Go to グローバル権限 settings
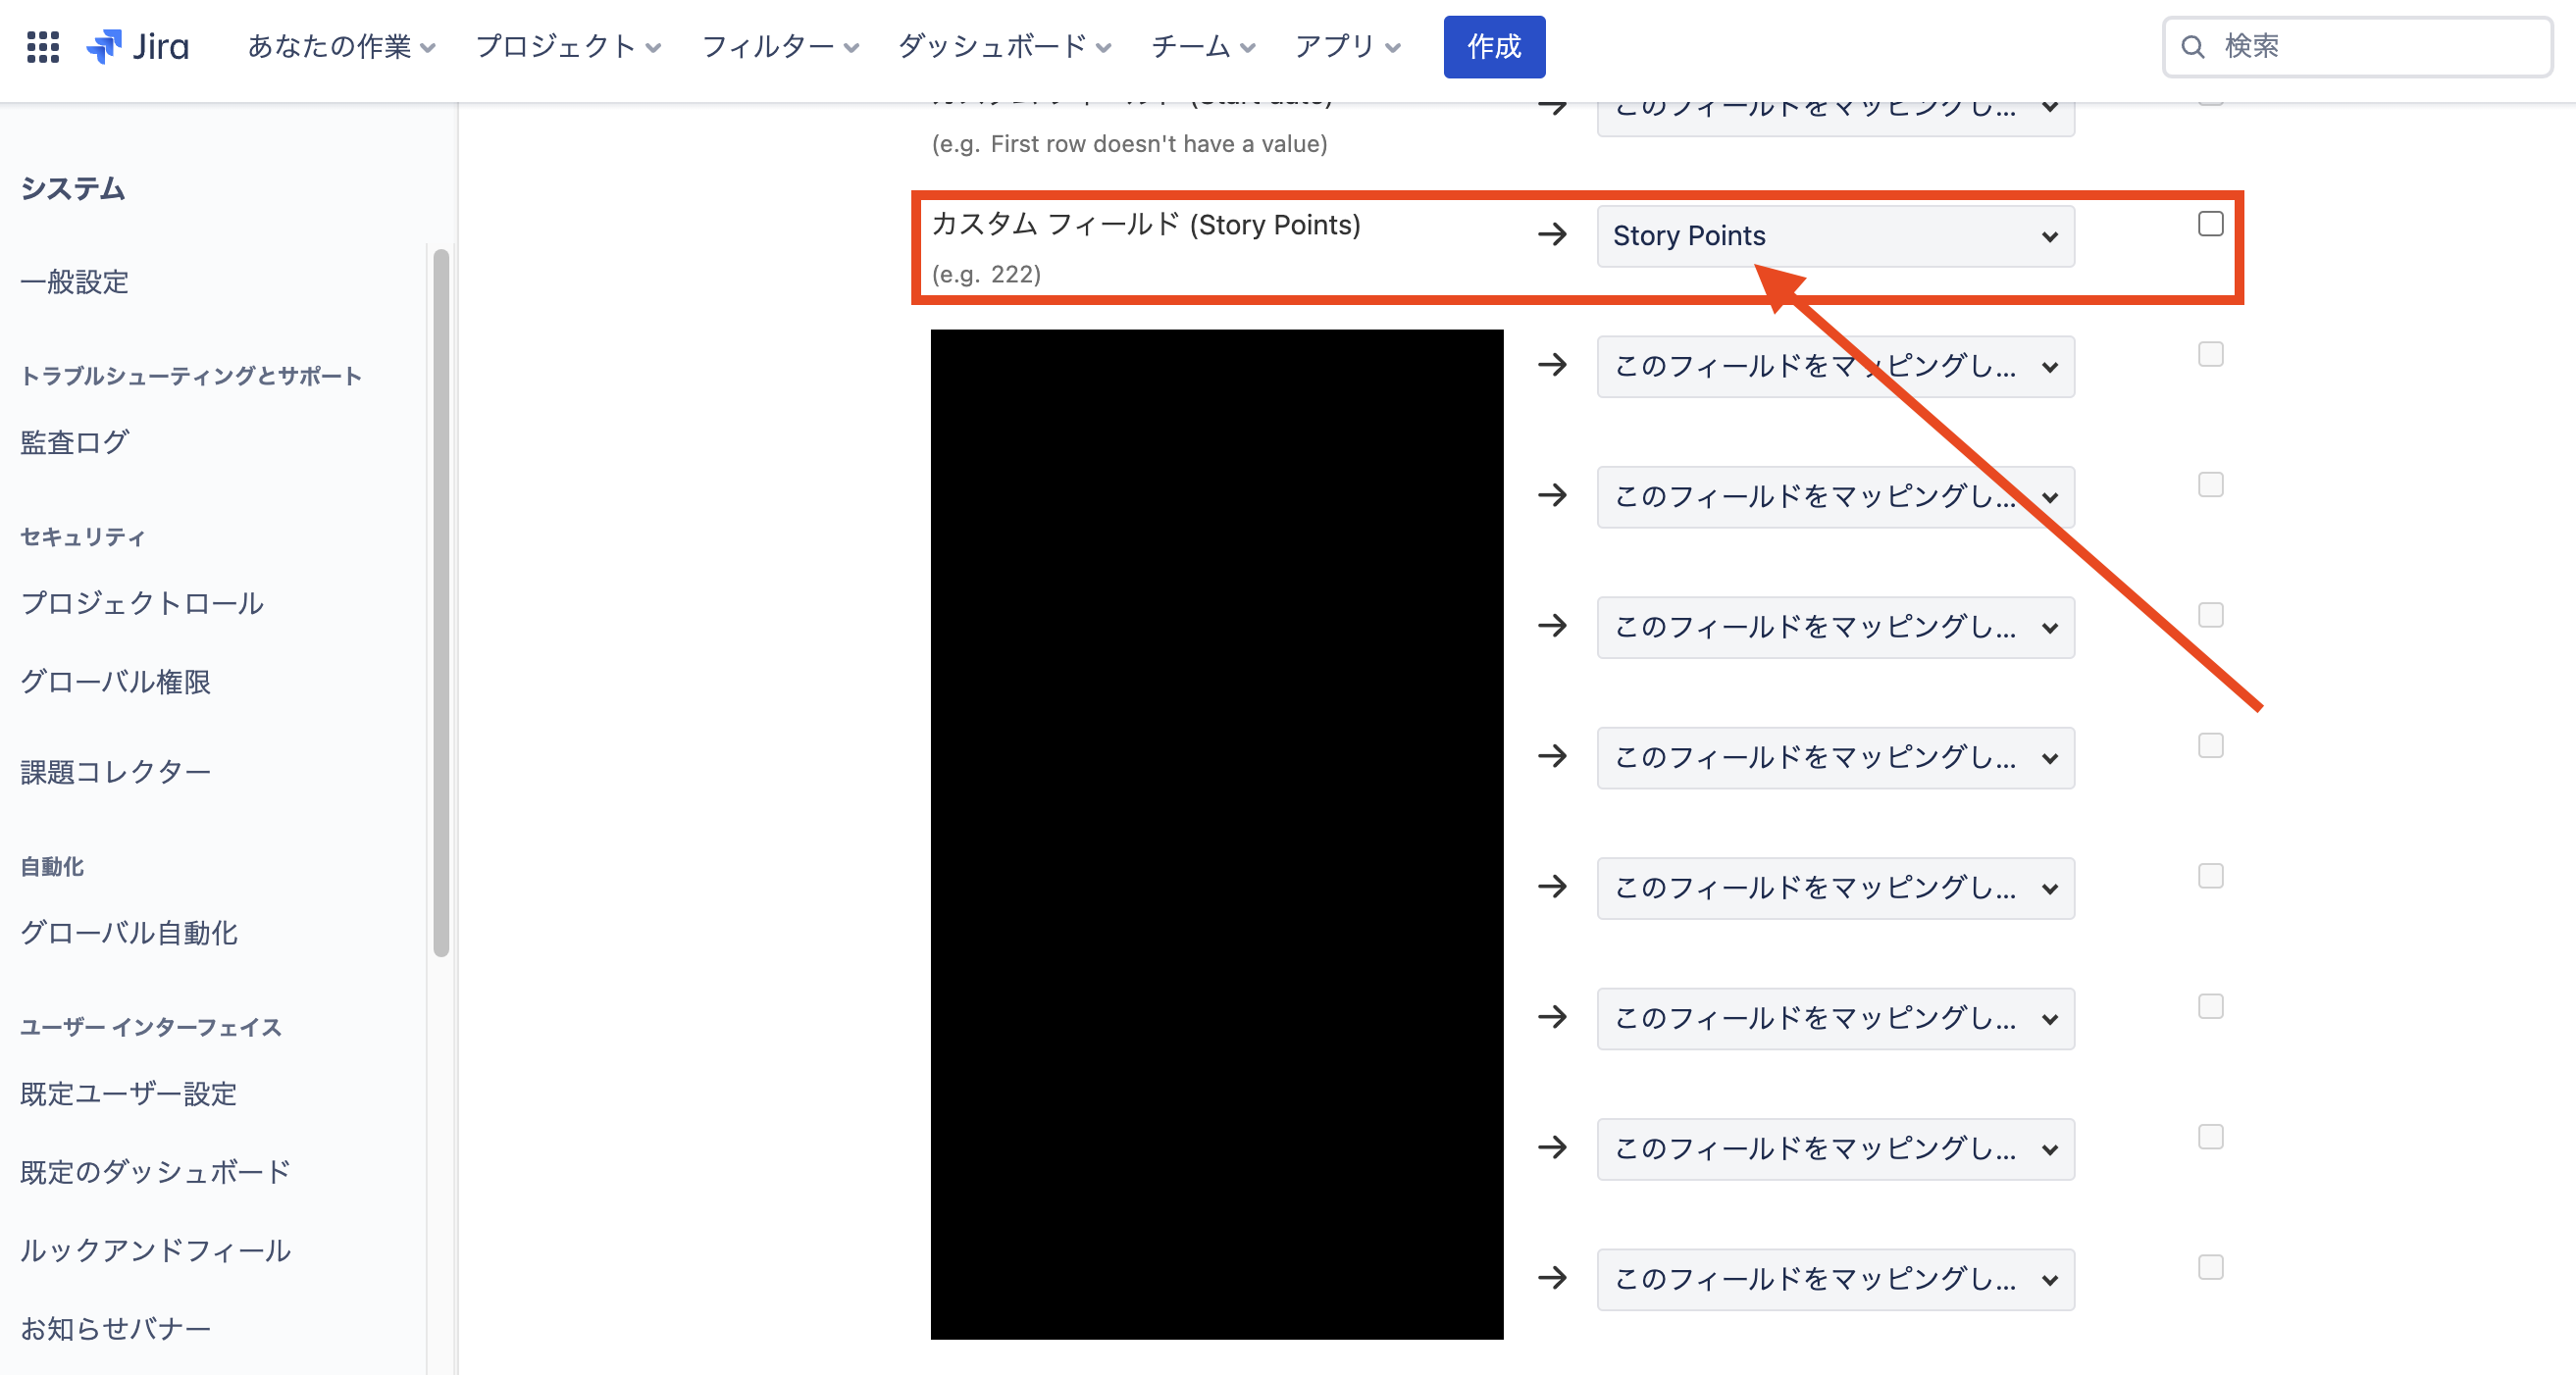The height and width of the screenshot is (1375, 2576). pyautogui.click(x=116, y=682)
